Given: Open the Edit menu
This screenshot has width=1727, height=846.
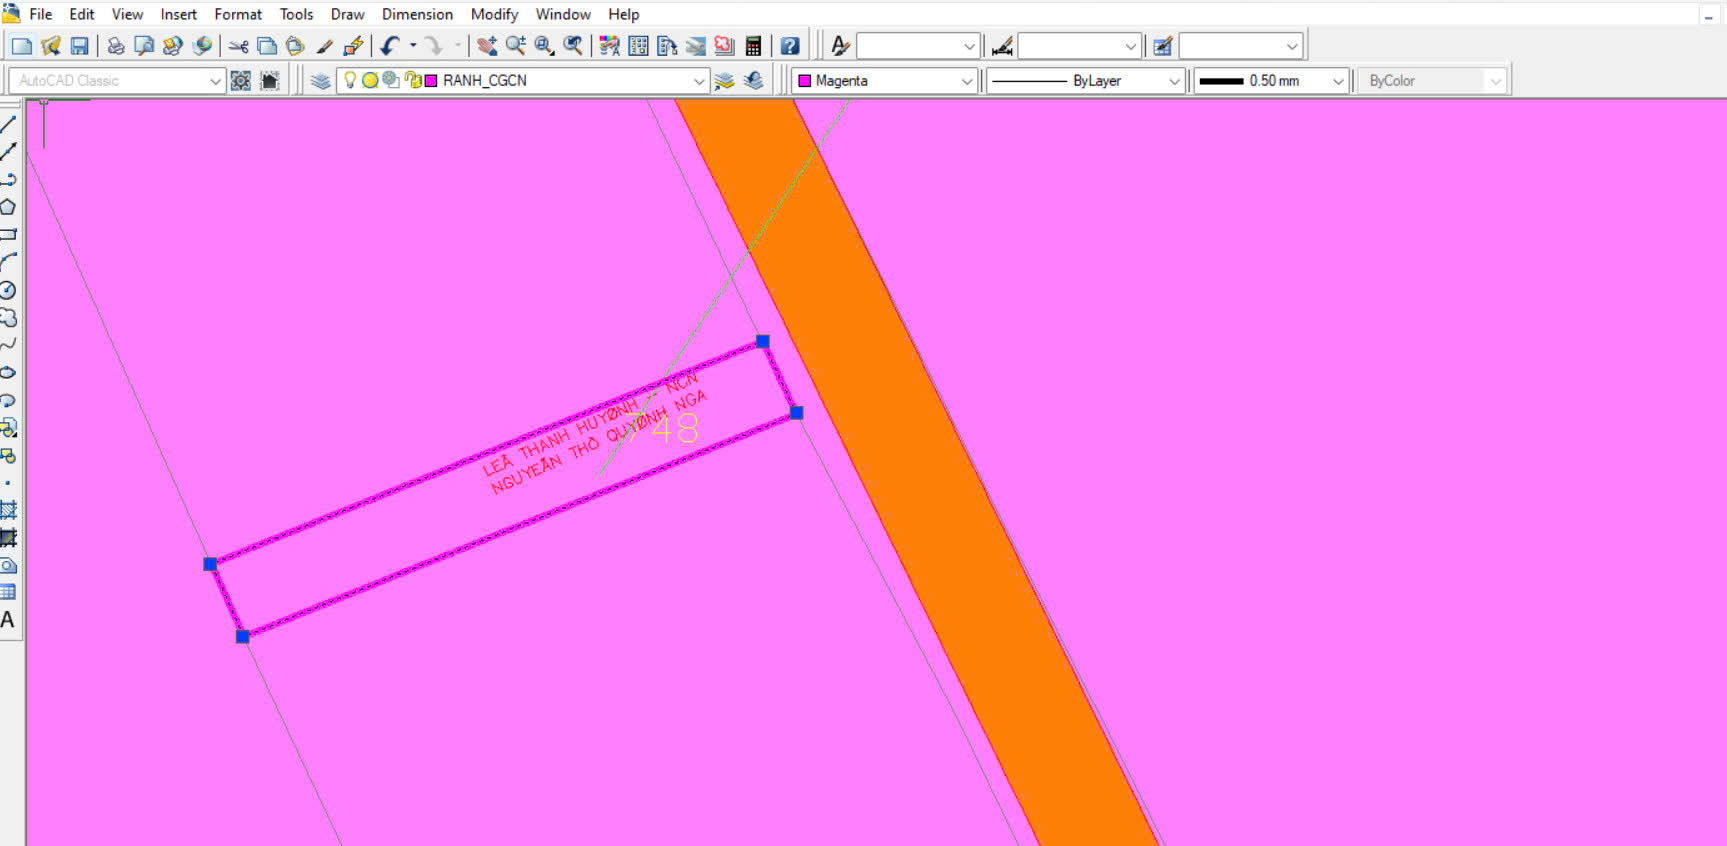Looking at the screenshot, I should pyautogui.click(x=82, y=14).
